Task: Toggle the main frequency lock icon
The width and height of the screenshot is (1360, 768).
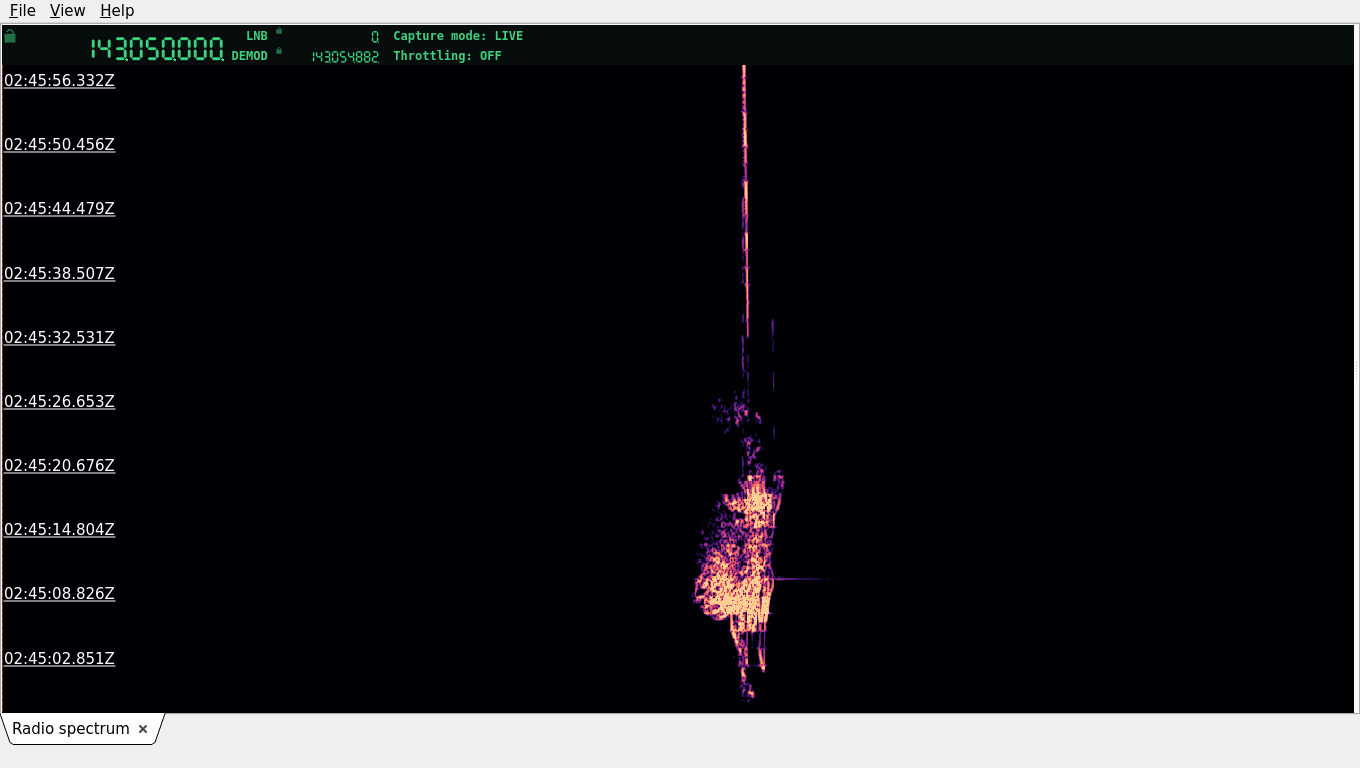Action: pos(10,36)
